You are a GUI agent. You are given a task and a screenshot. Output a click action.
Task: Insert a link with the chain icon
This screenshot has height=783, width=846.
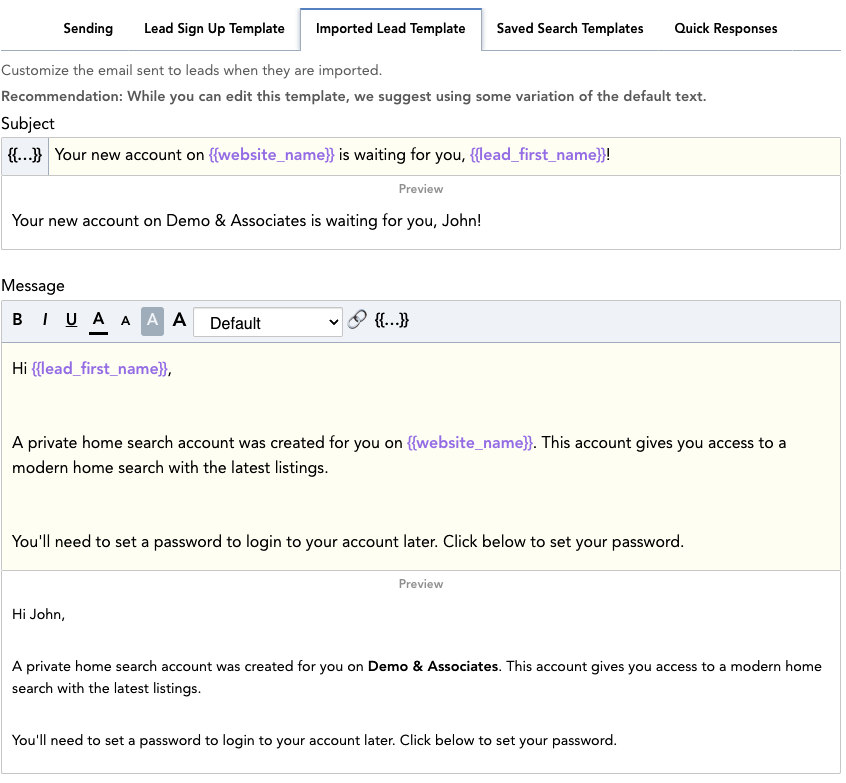click(357, 320)
